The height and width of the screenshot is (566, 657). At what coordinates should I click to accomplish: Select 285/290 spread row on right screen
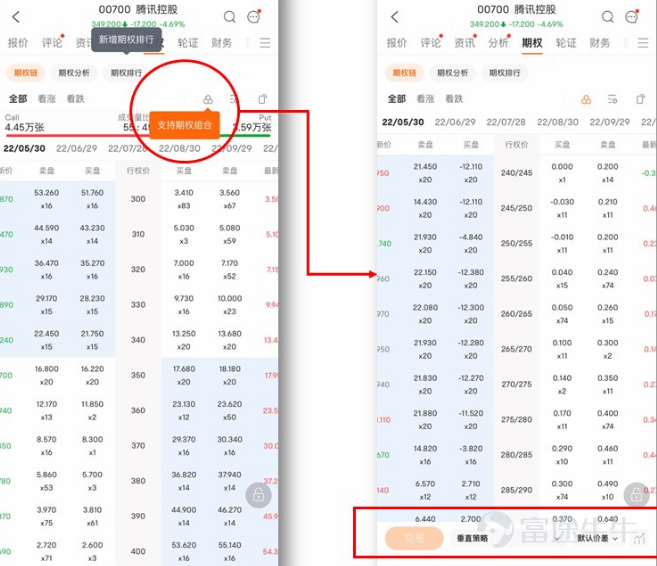(x=517, y=490)
